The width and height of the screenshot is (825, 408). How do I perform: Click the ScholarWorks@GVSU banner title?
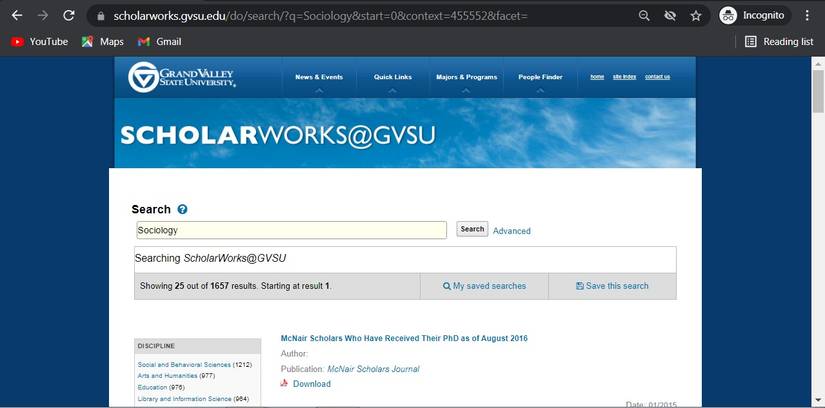coord(278,136)
